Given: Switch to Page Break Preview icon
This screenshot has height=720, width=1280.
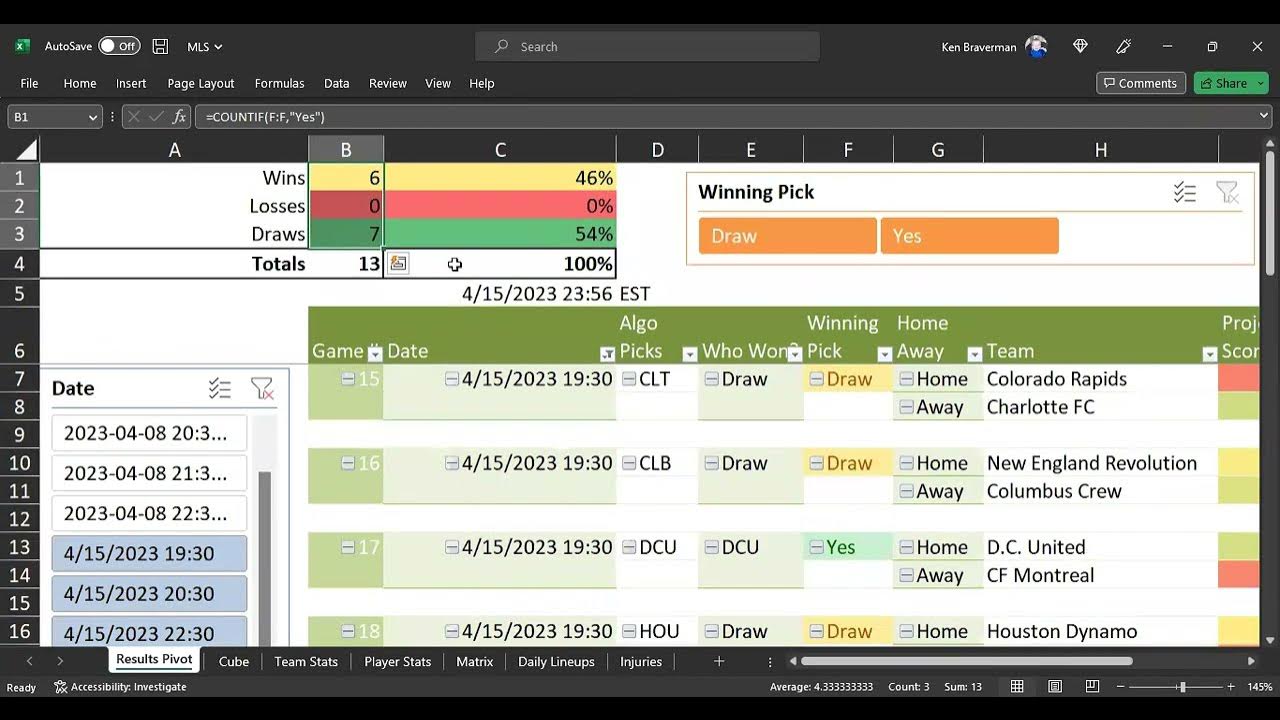Looking at the screenshot, I should point(1092,687).
